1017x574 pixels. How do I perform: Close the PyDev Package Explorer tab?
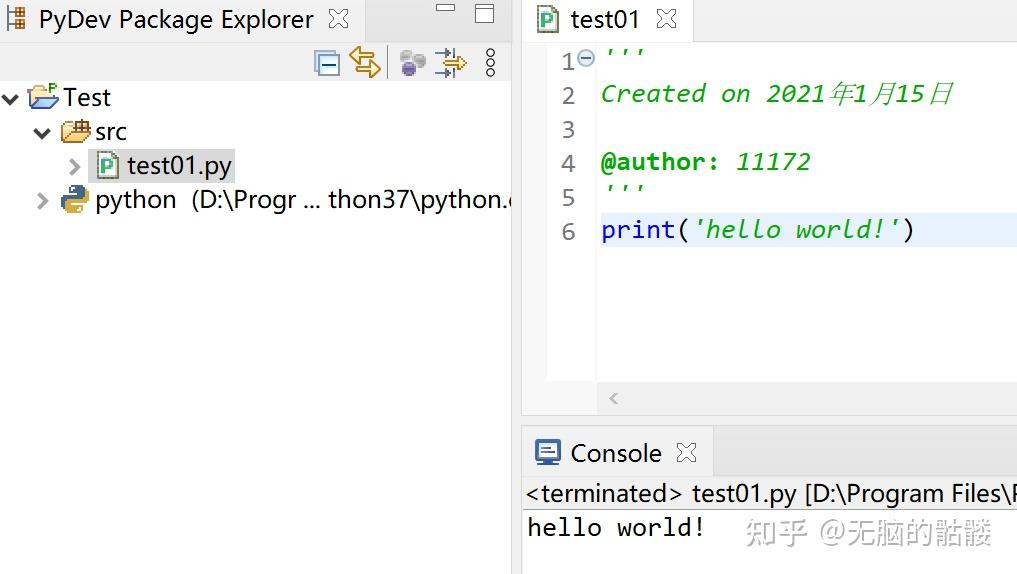339,19
